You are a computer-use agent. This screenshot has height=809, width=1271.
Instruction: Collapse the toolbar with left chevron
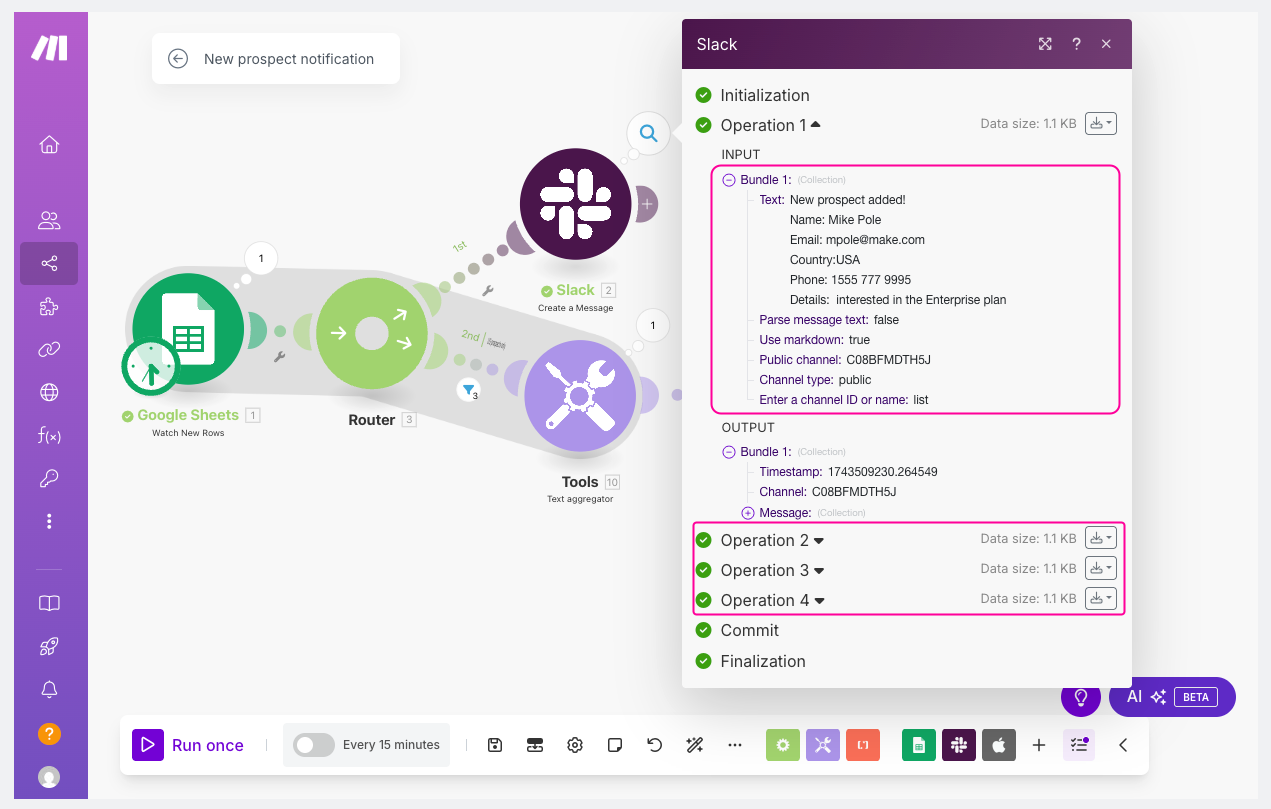pos(1123,745)
